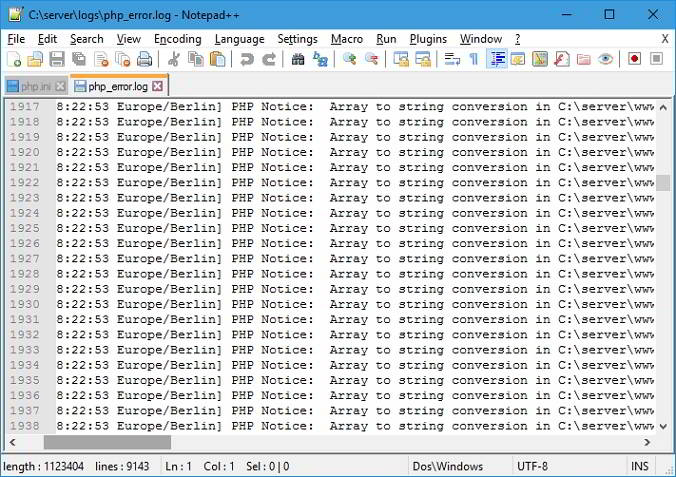Click the horizontal scrollbar left arrow
The height and width of the screenshot is (477, 676).
point(13,442)
